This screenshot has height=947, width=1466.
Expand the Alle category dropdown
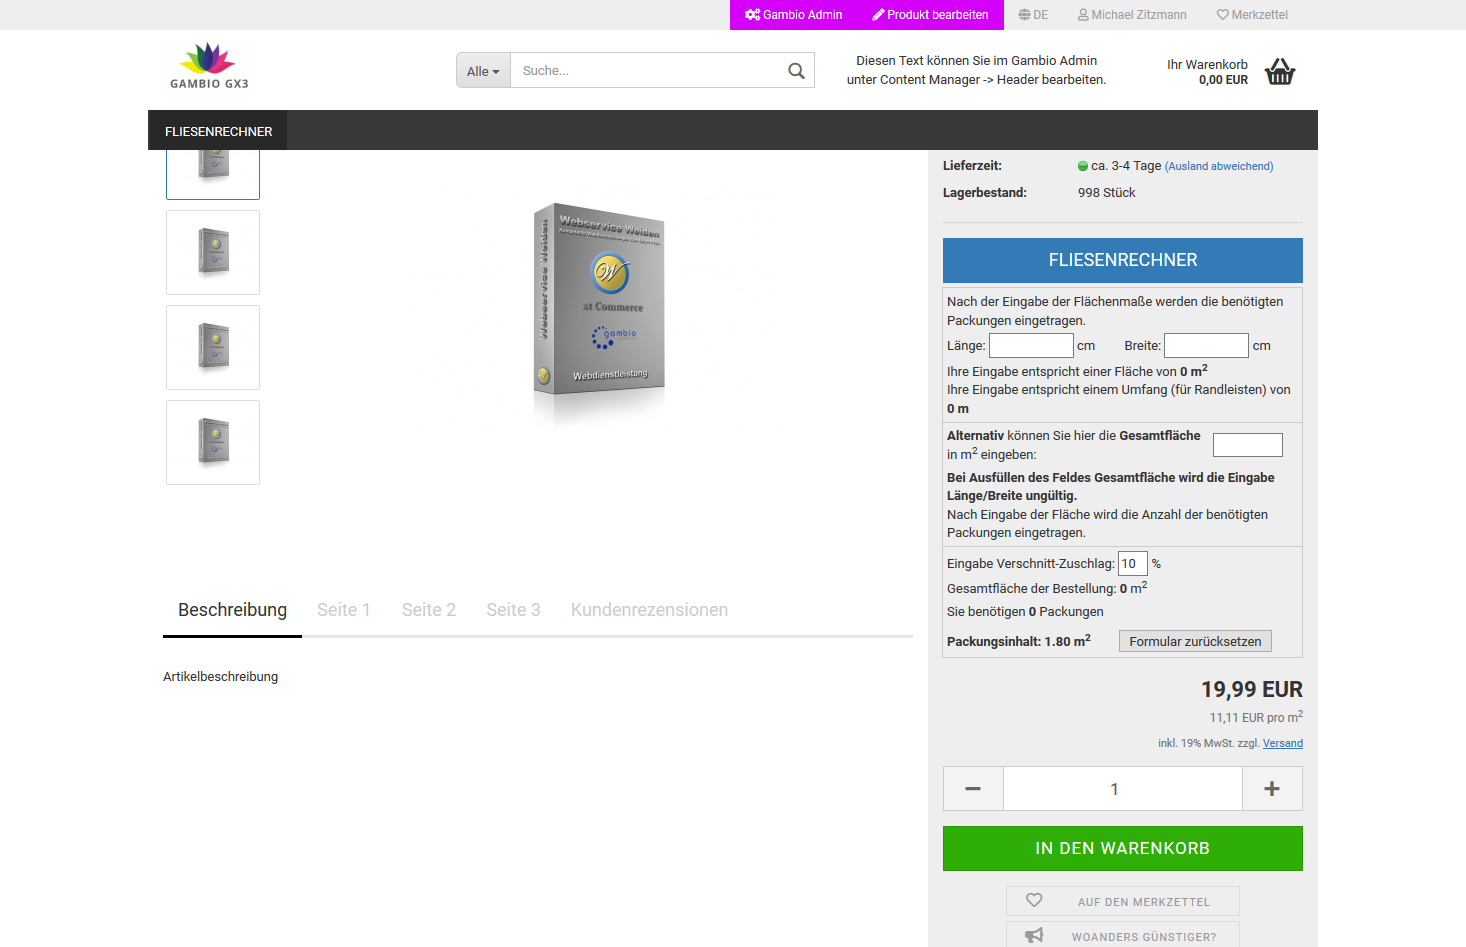point(483,71)
